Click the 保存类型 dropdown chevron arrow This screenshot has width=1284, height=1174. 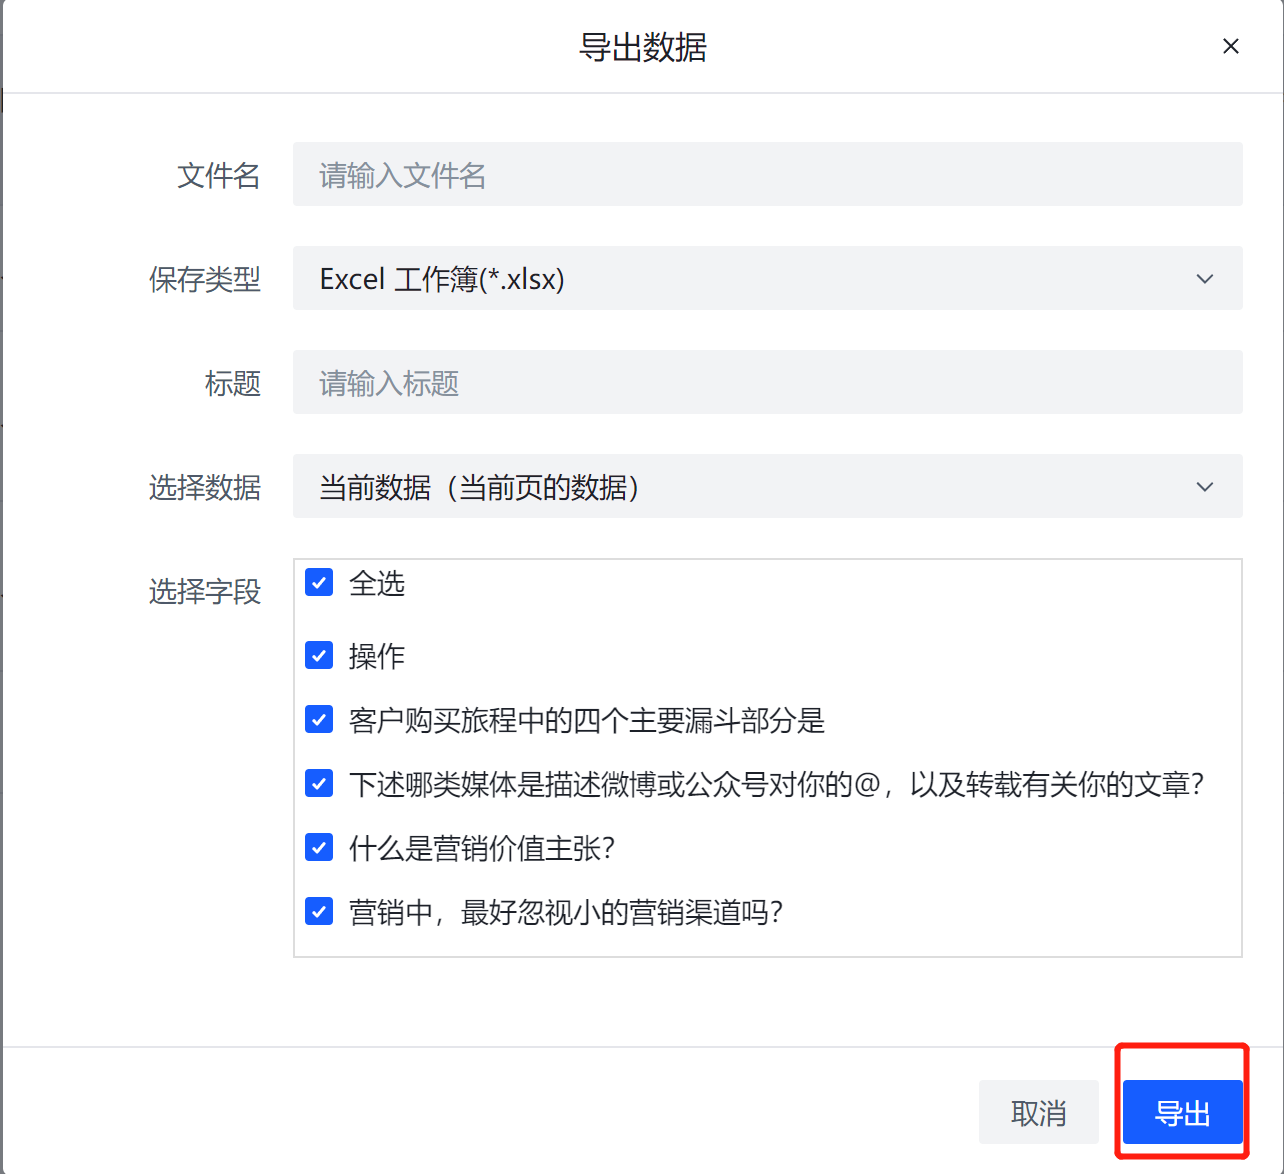pos(1205,279)
